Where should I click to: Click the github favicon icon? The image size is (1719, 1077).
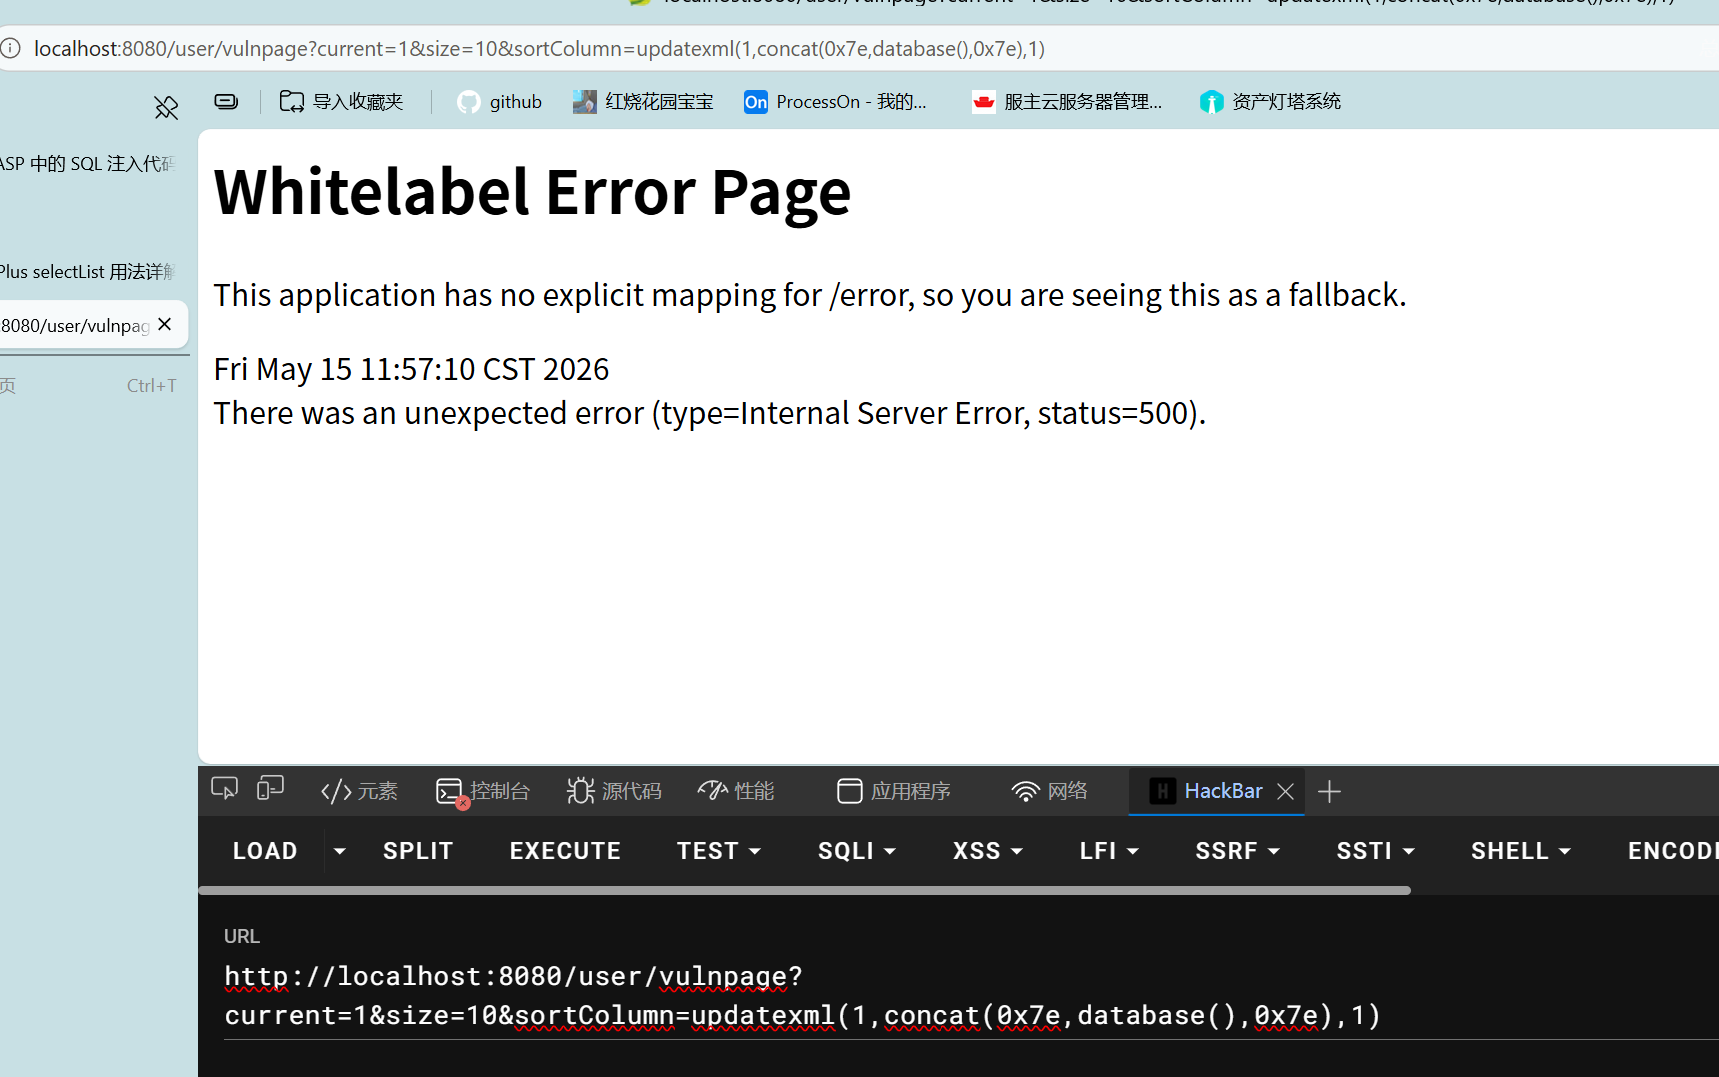pyautogui.click(x=469, y=102)
